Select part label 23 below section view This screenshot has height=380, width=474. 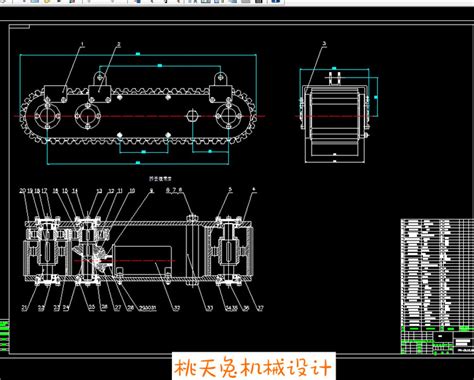(x=57, y=308)
